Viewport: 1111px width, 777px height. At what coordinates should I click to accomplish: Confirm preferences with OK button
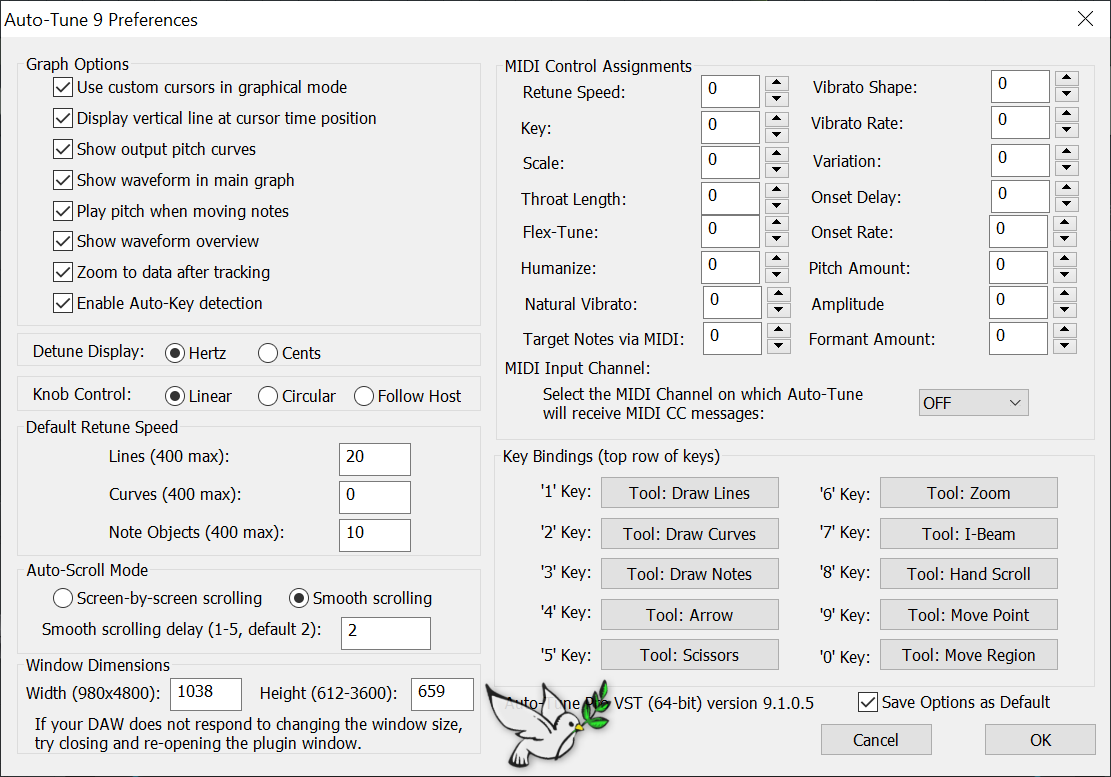[x=1040, y=740]
